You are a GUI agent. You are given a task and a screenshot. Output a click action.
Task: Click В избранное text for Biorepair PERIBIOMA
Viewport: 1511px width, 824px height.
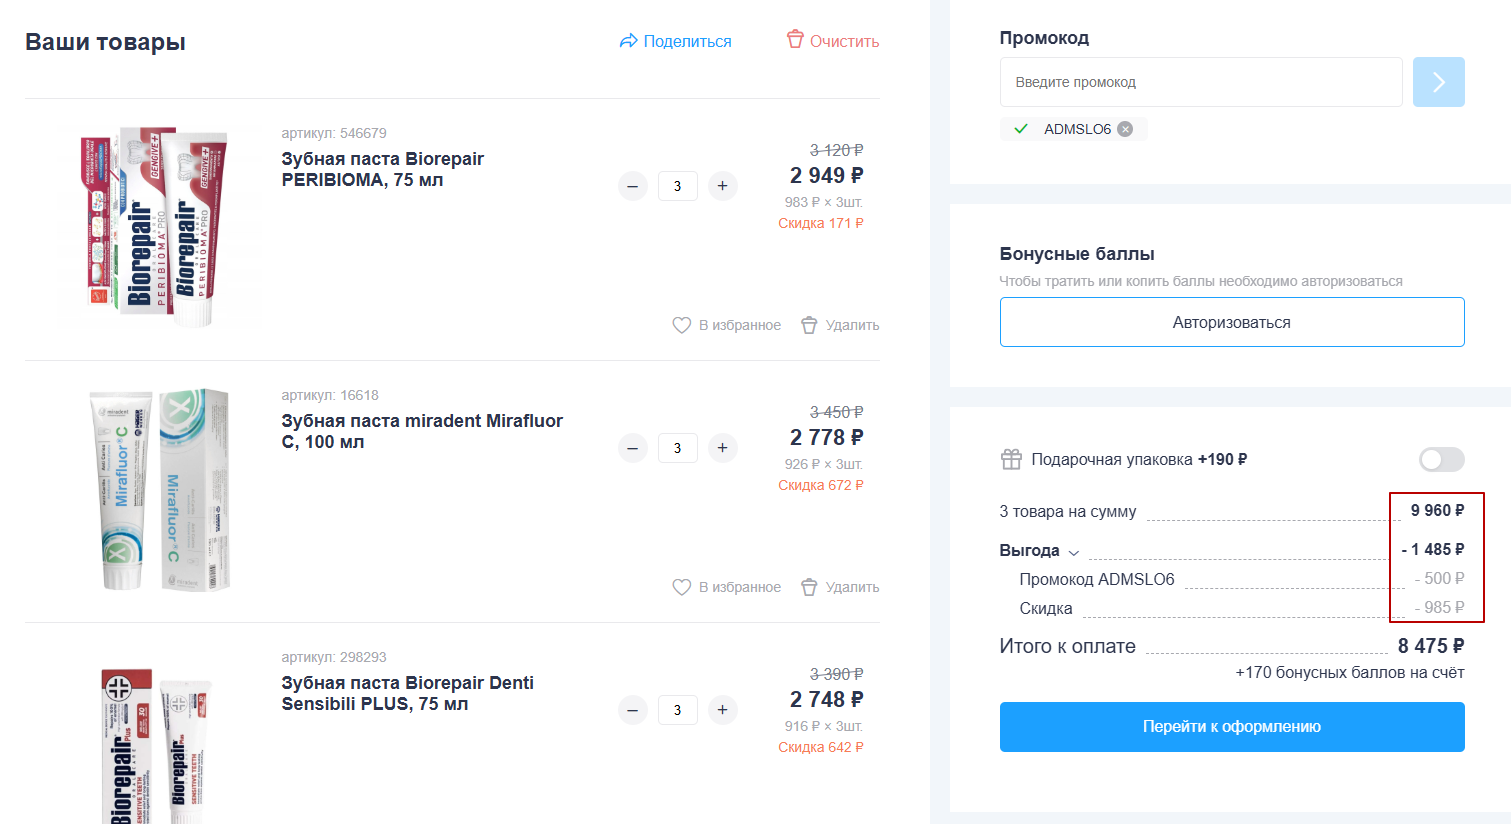tap(740, 325)
